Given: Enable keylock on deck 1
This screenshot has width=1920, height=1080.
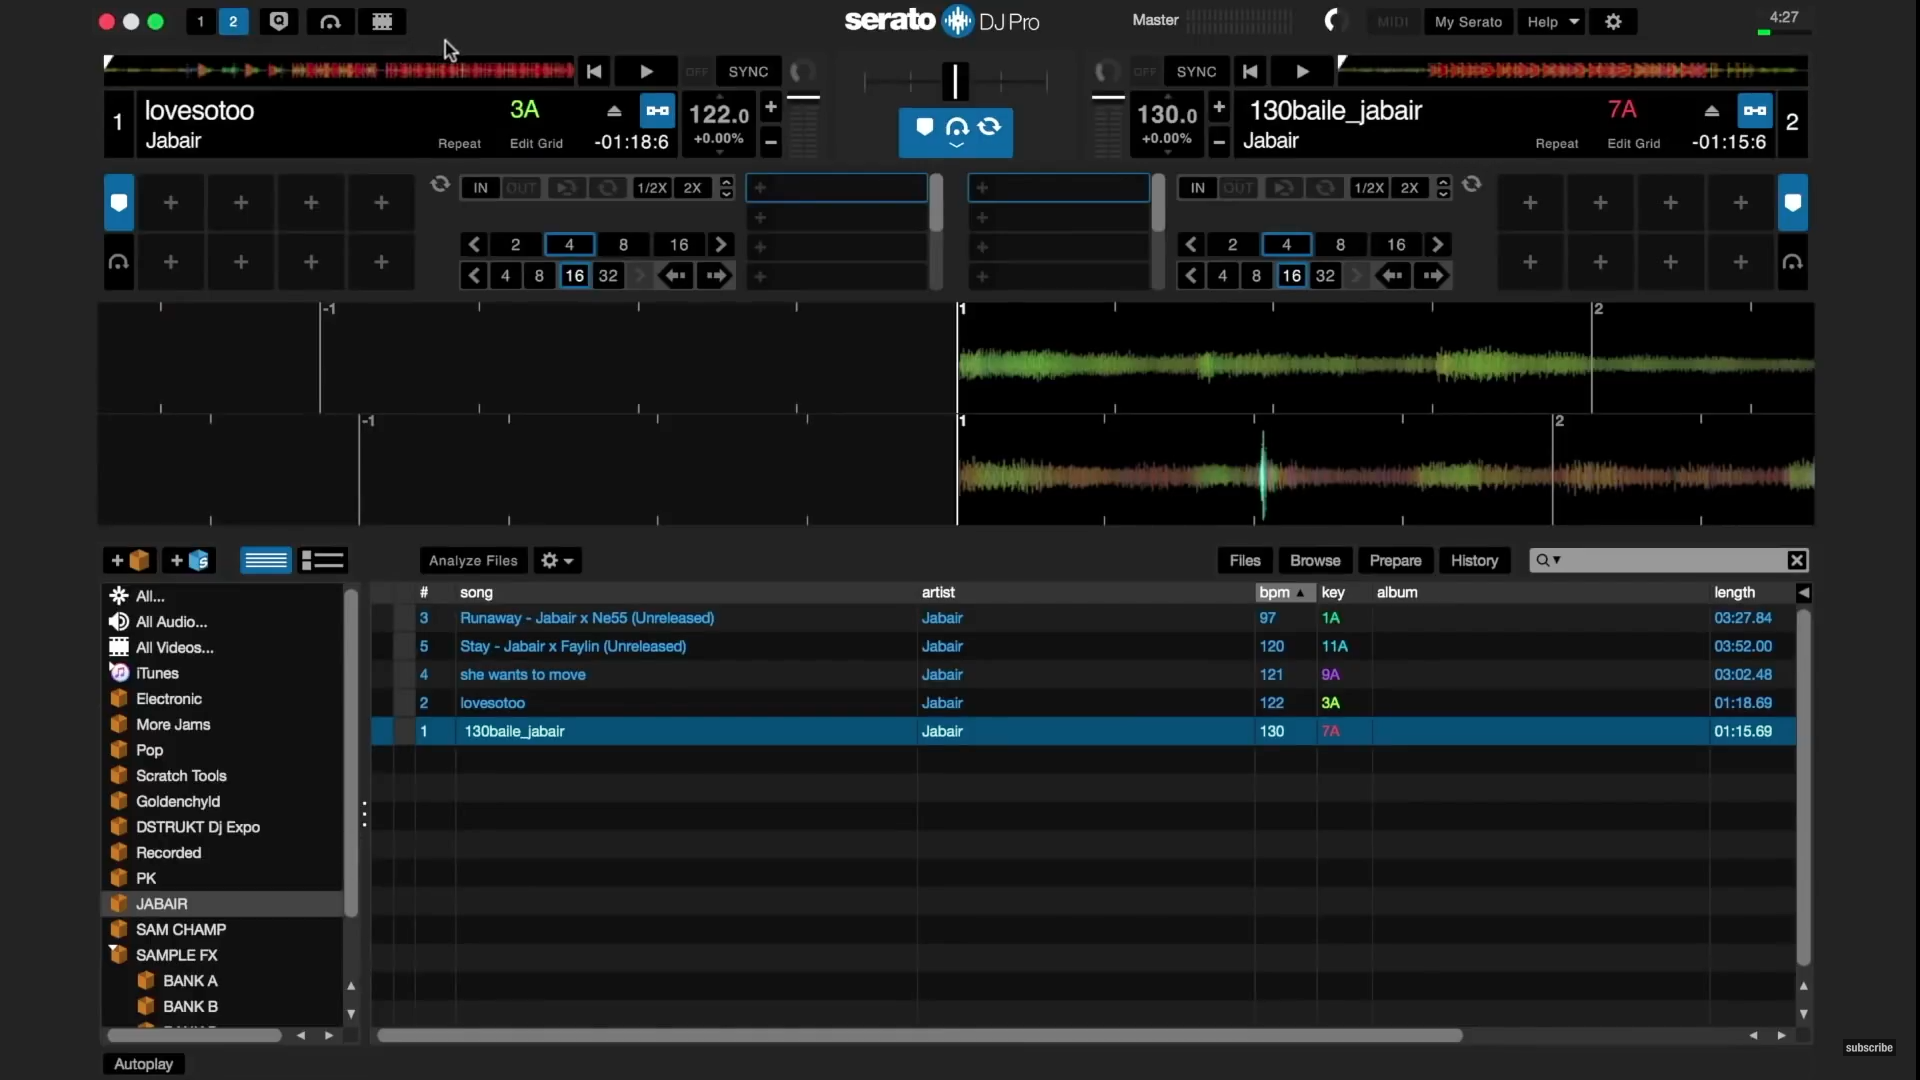Looking at the screenshot, I should click(656, 111).
